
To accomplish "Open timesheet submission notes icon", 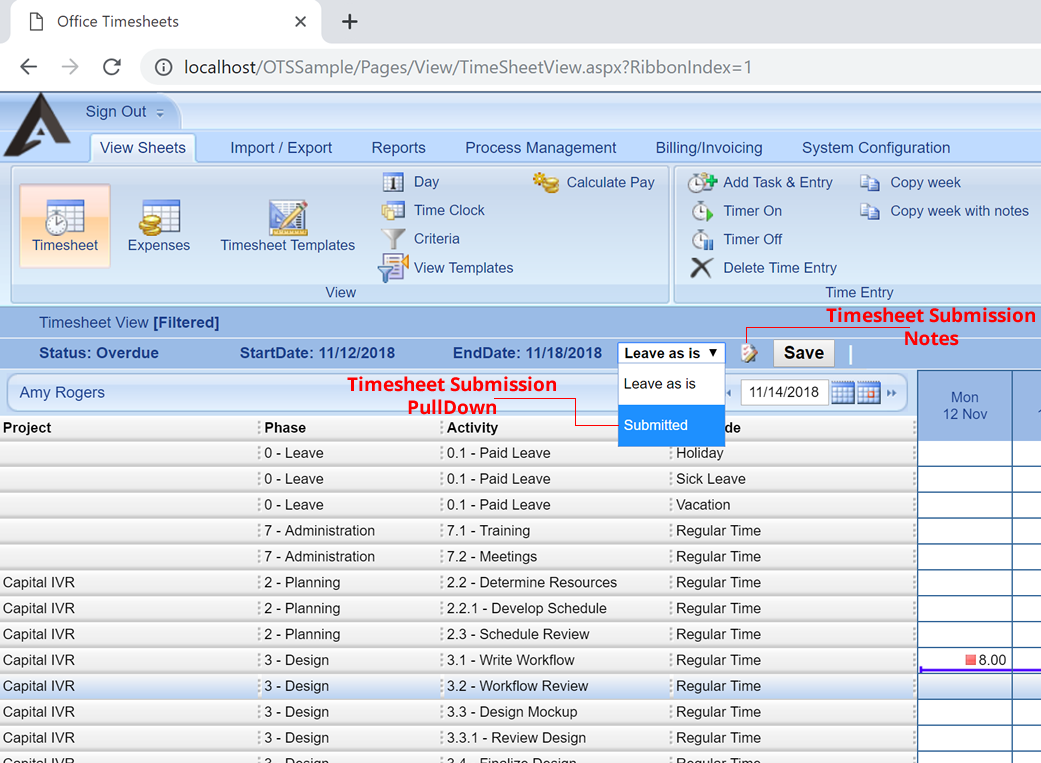I will (x=749, y=353).
